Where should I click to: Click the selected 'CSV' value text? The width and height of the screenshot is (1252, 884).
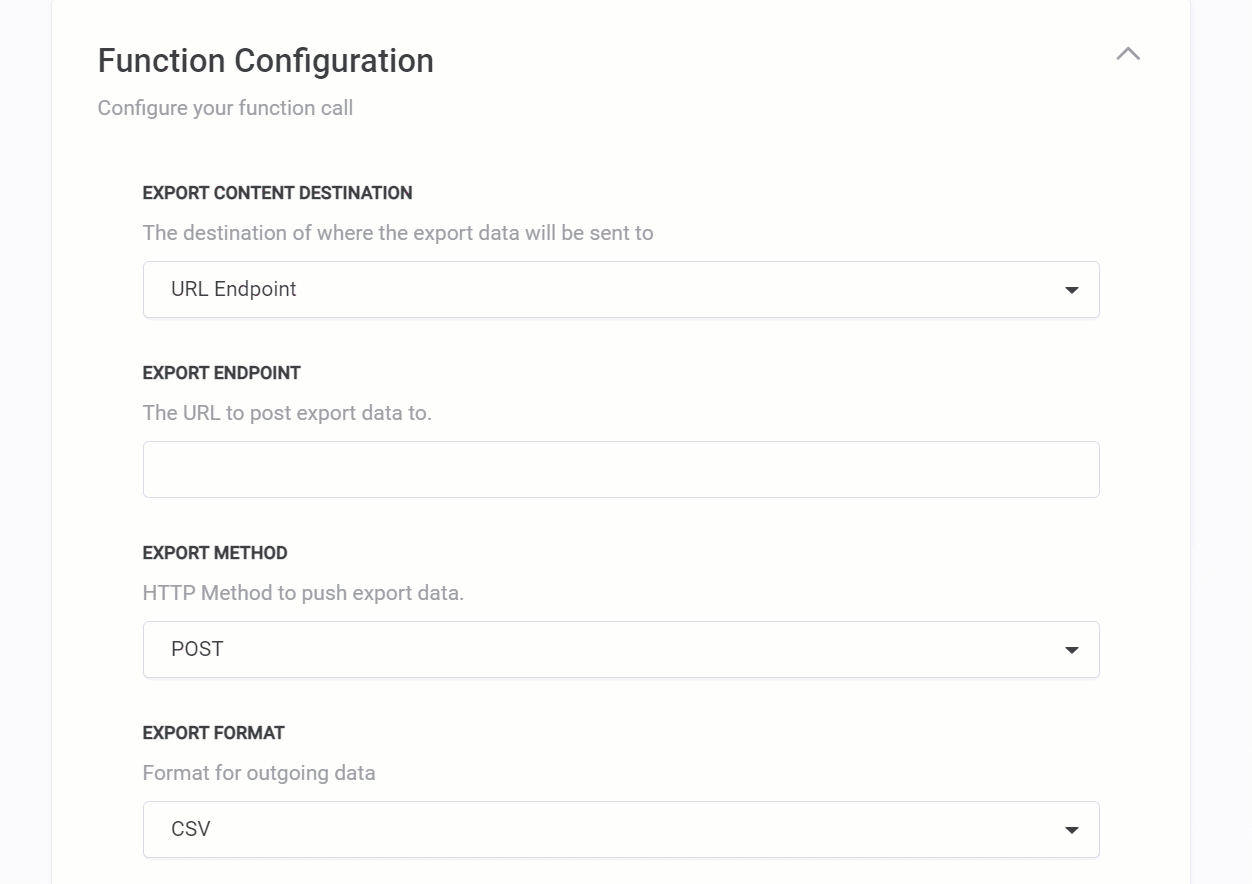point(190,829)
